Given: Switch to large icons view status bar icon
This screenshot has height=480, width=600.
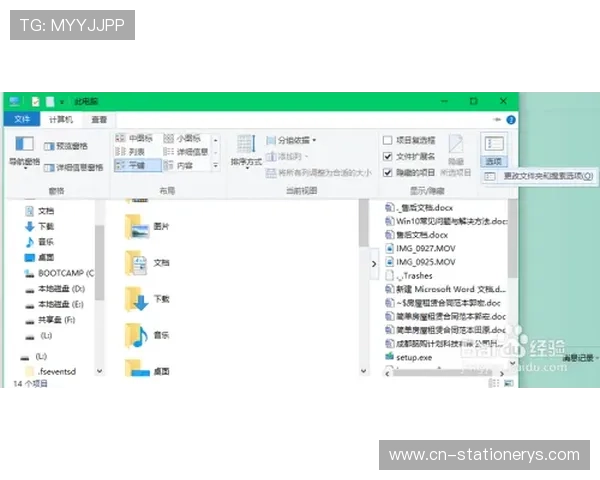Looking at the screenshot, I should (x=508, y=383).
